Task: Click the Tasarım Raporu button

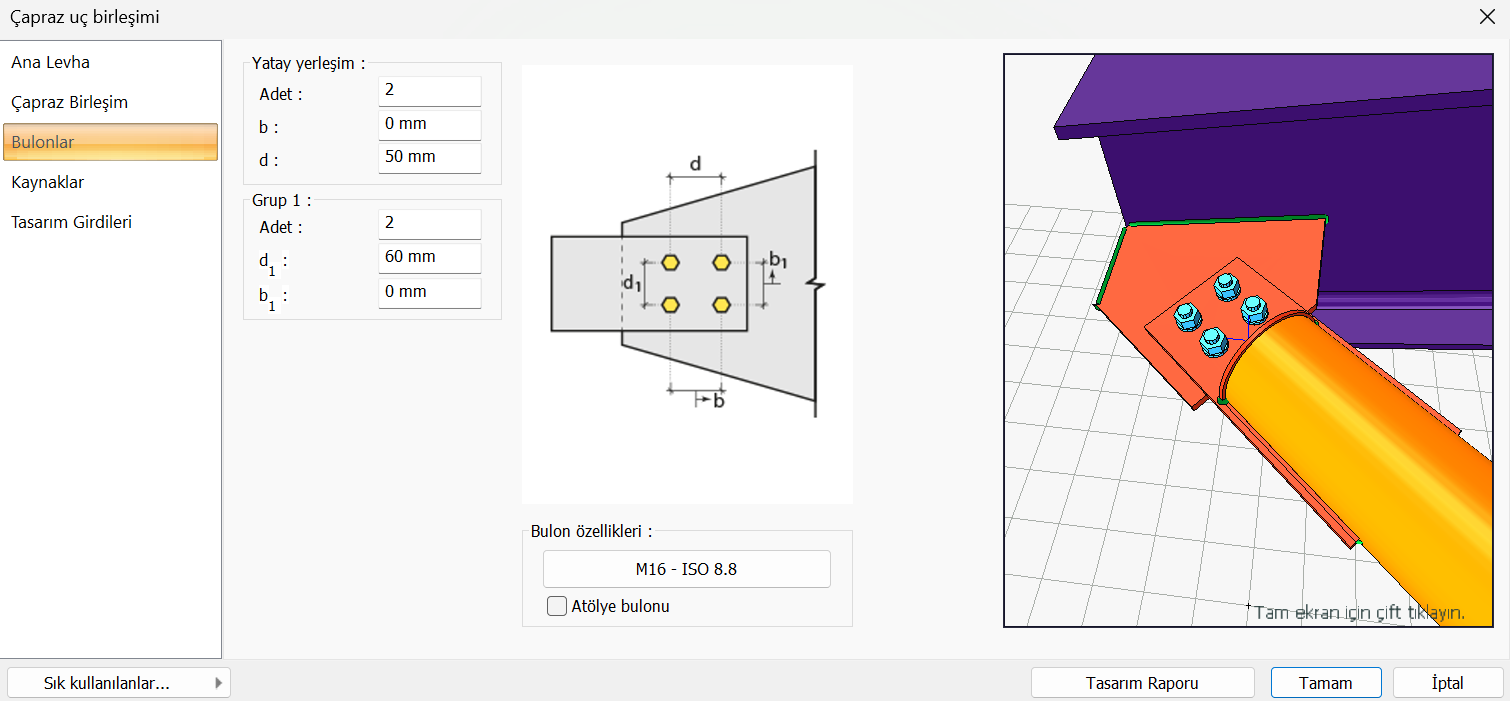Action: pyautogui.click(x=1142, y=683)
